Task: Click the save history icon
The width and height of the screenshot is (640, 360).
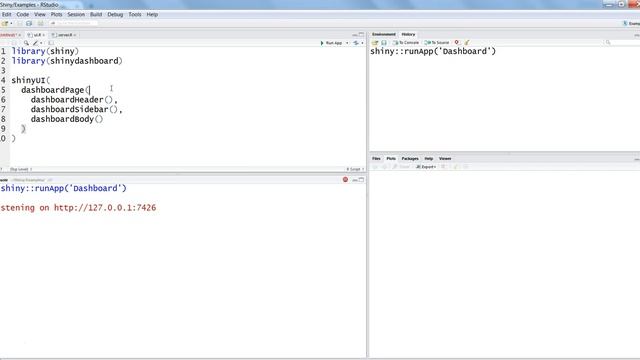Action: (x=384, y=42)
